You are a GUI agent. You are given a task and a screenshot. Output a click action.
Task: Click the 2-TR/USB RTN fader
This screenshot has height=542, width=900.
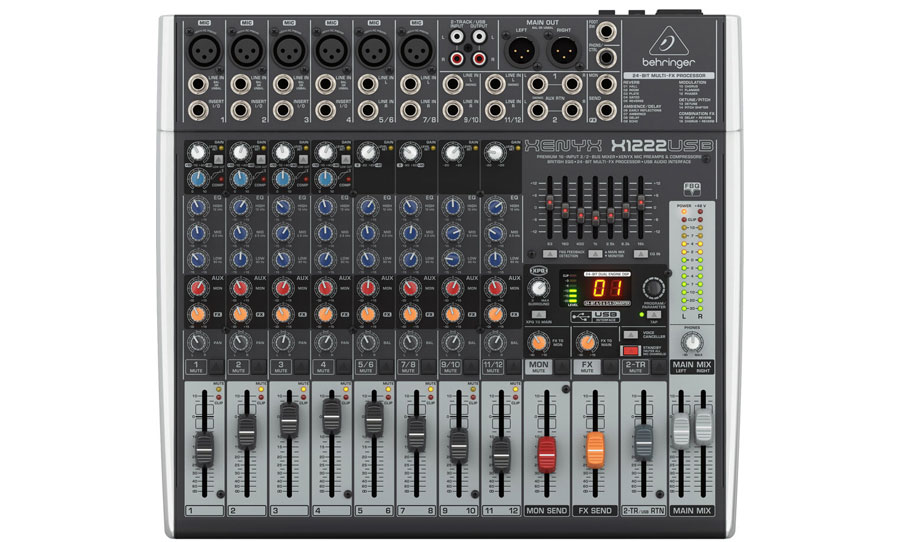point(643,441)
